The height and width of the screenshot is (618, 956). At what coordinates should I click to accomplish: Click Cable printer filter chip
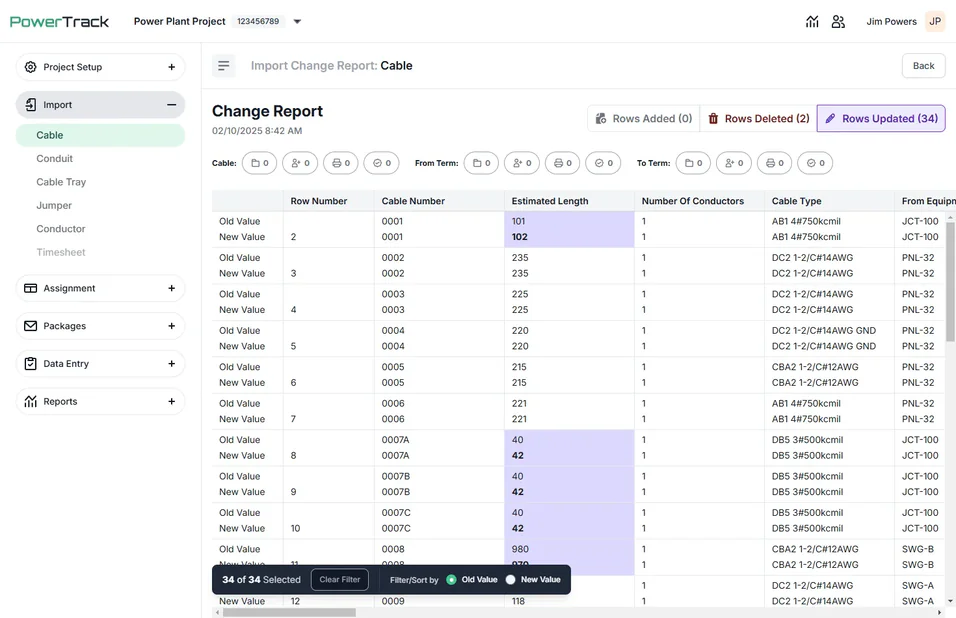pyautogui.click(x=341, y=163)
